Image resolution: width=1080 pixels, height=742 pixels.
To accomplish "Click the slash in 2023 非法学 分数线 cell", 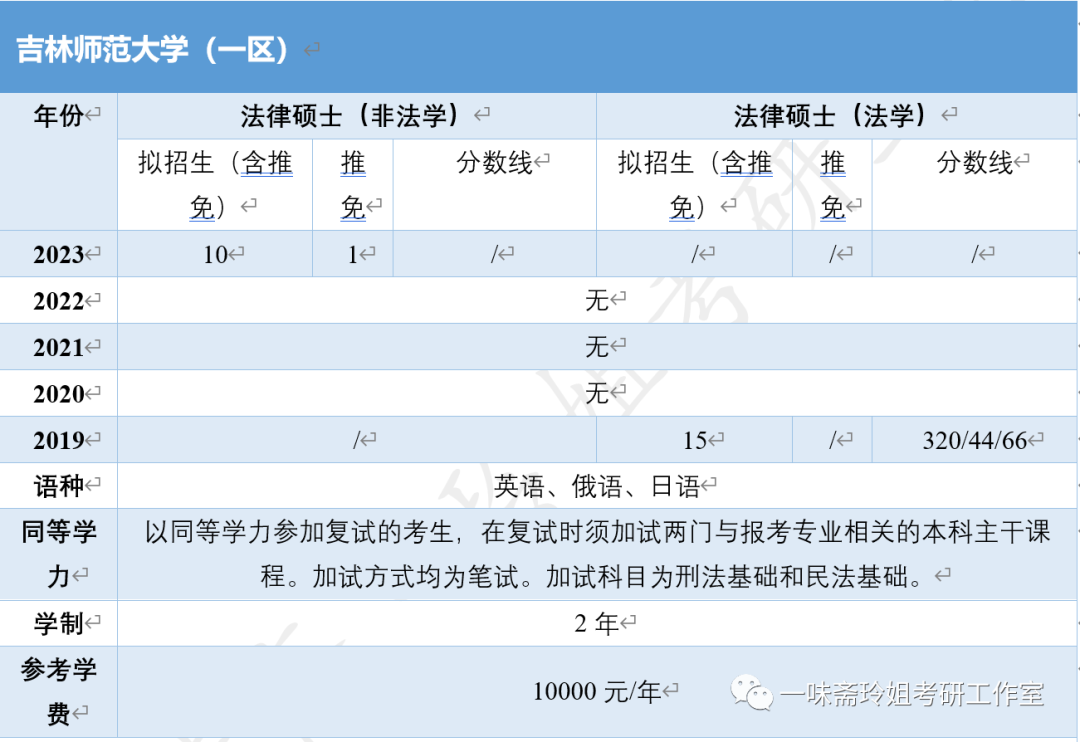I will (x=494, y=254).
